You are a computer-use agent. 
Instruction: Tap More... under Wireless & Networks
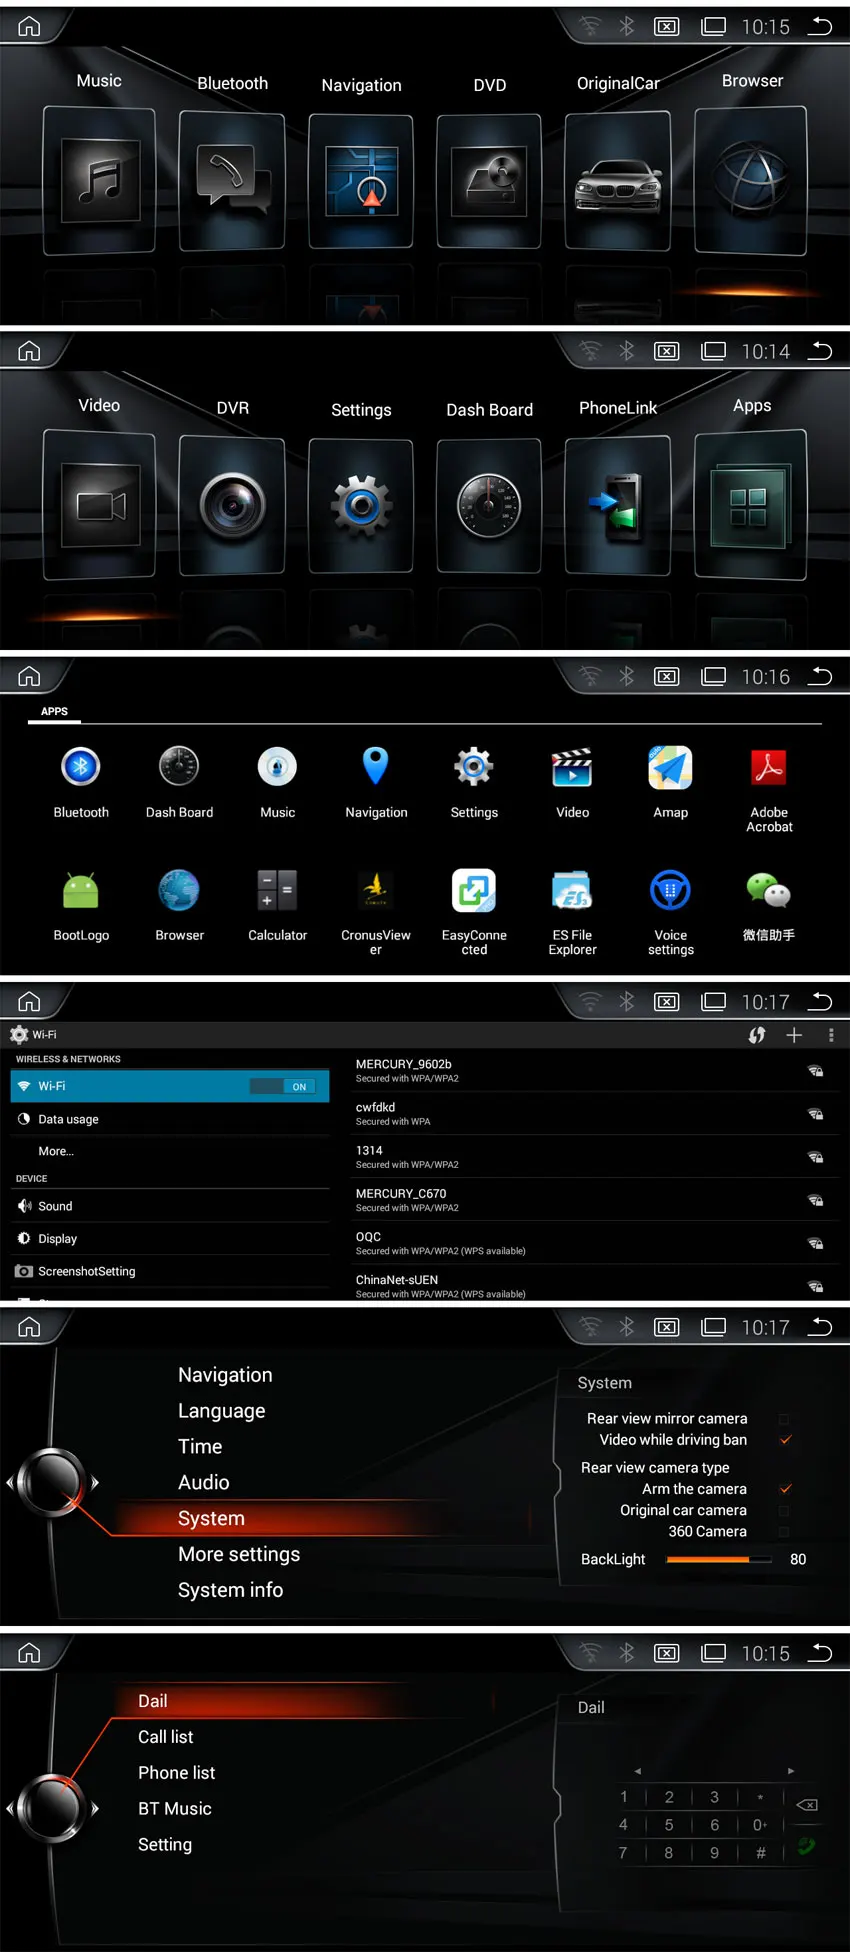(170, 1151)
